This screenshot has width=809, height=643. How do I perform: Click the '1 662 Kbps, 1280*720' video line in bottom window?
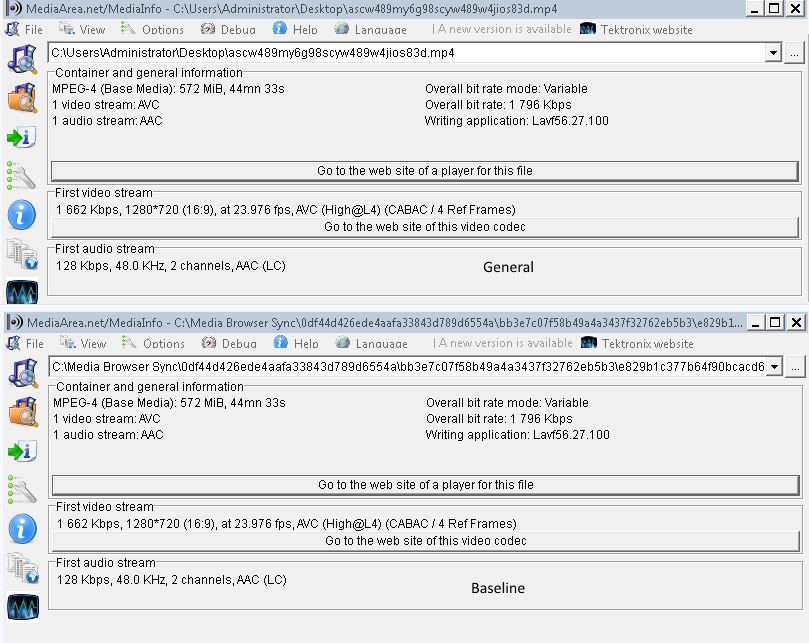287,524
